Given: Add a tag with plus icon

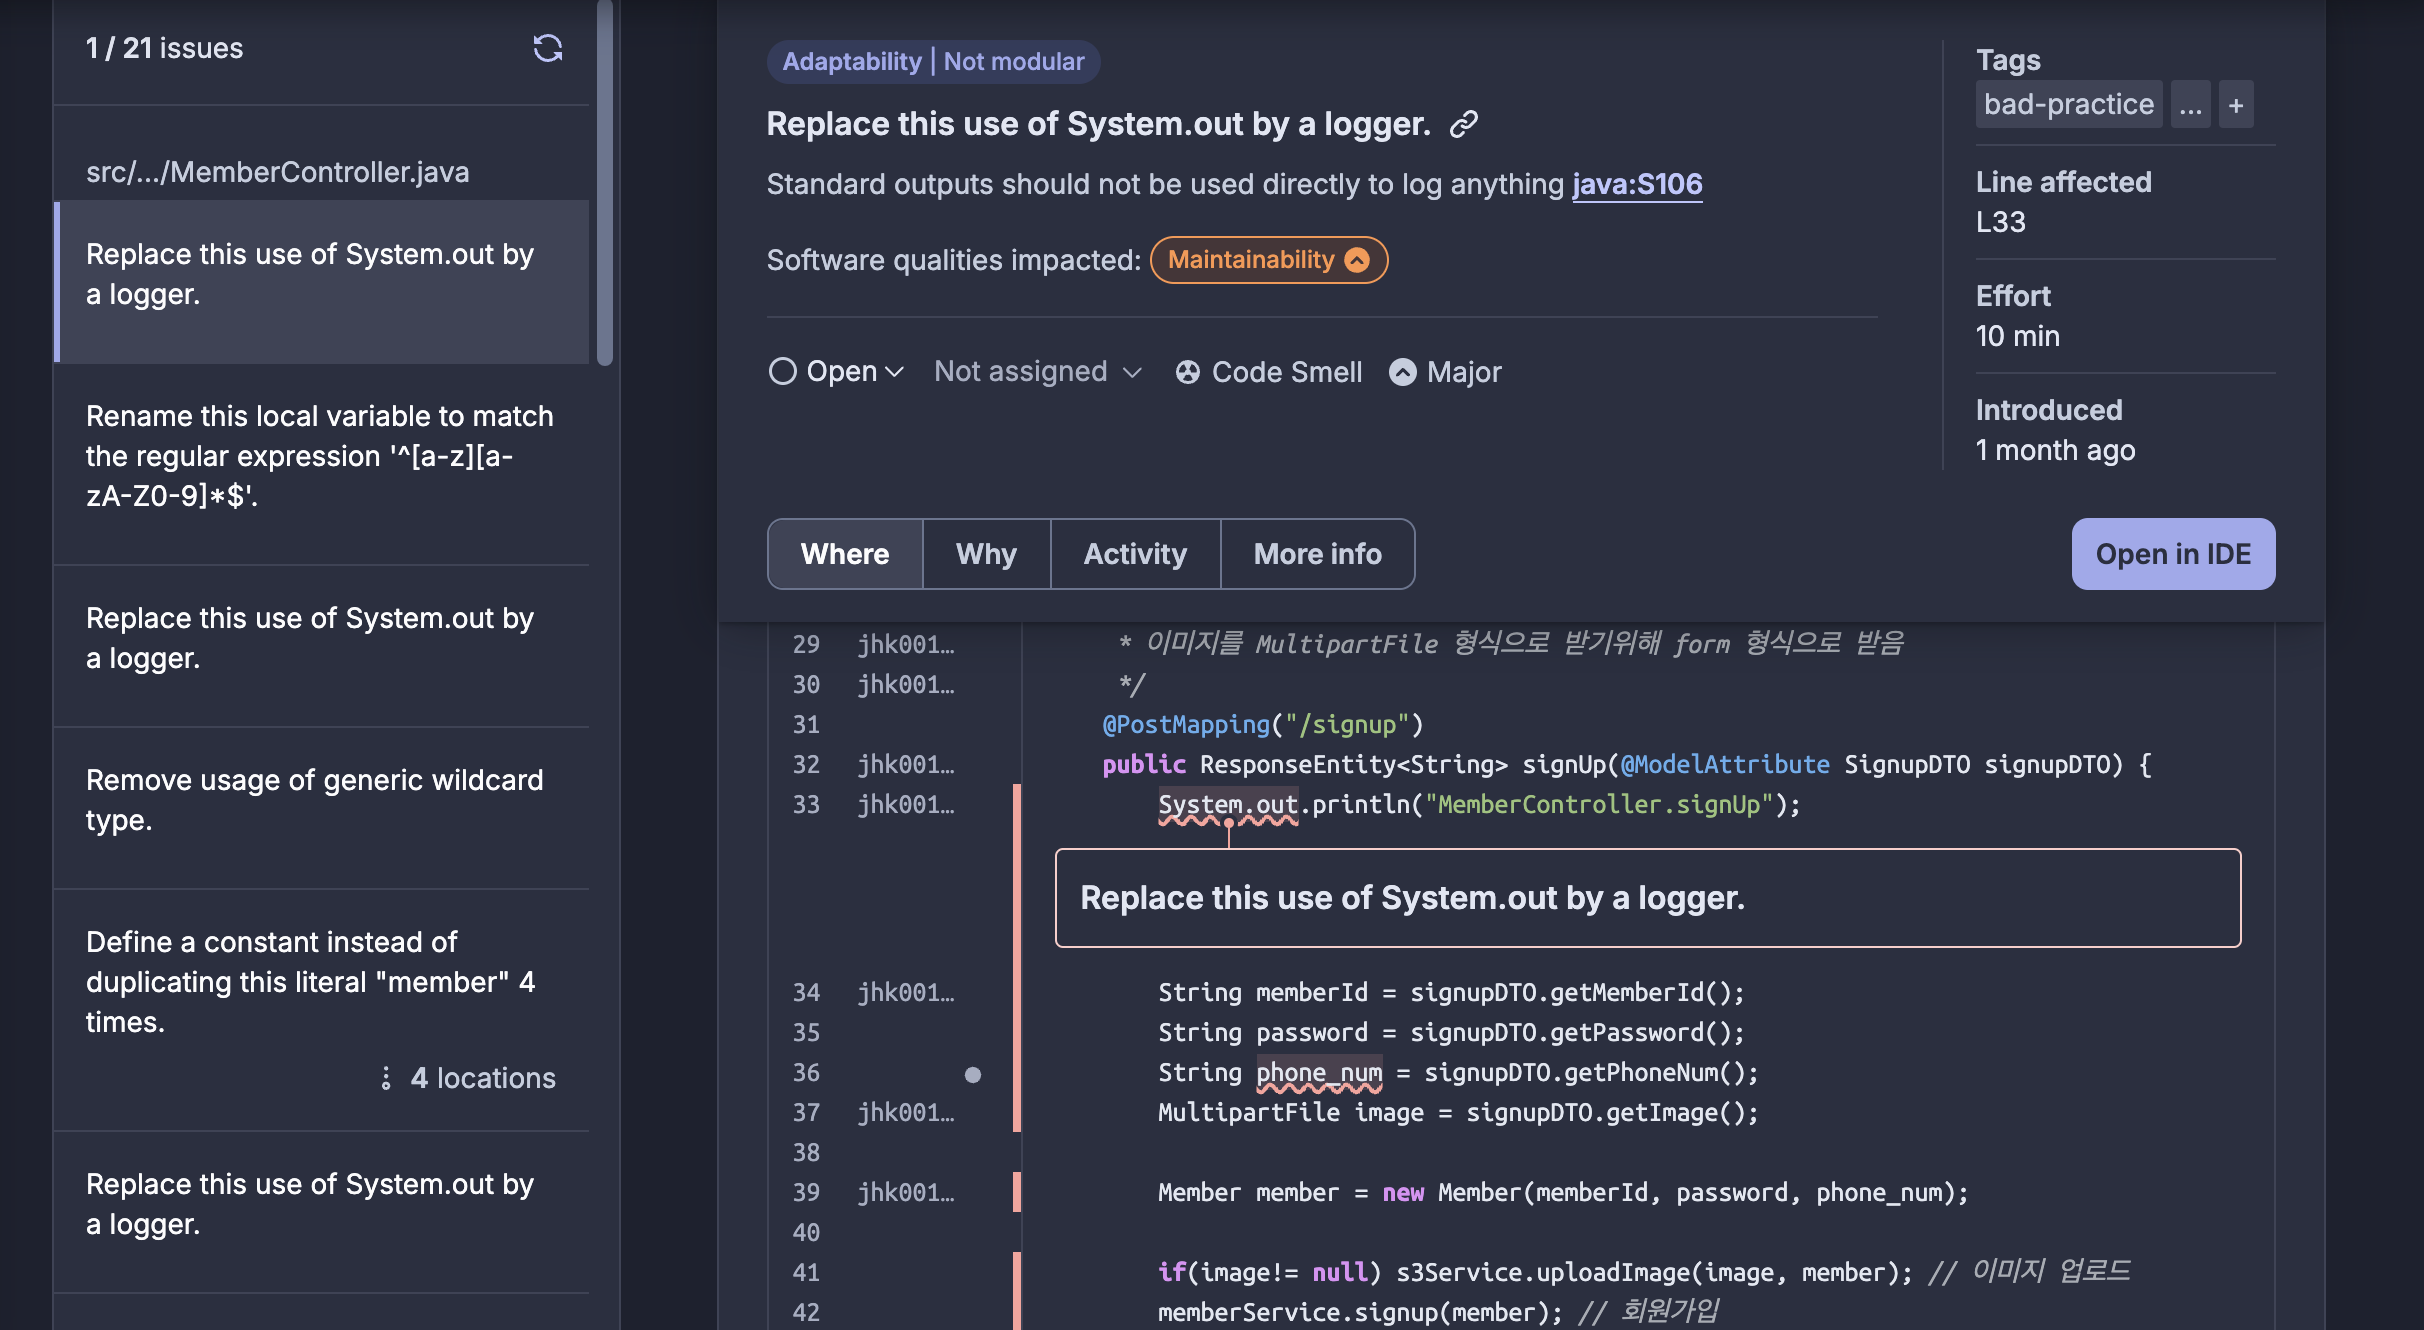Looking at the screenshot, I should (2236, 105).
